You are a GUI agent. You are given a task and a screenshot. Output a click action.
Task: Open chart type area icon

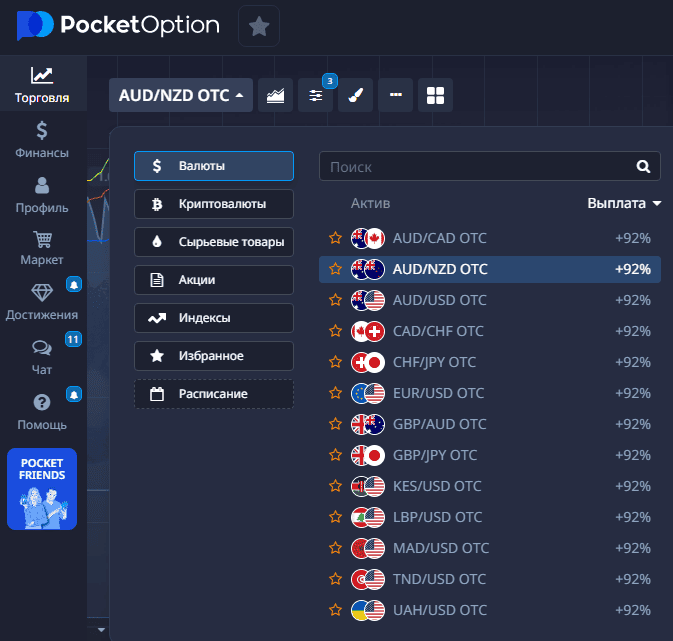tap(276, 95)
